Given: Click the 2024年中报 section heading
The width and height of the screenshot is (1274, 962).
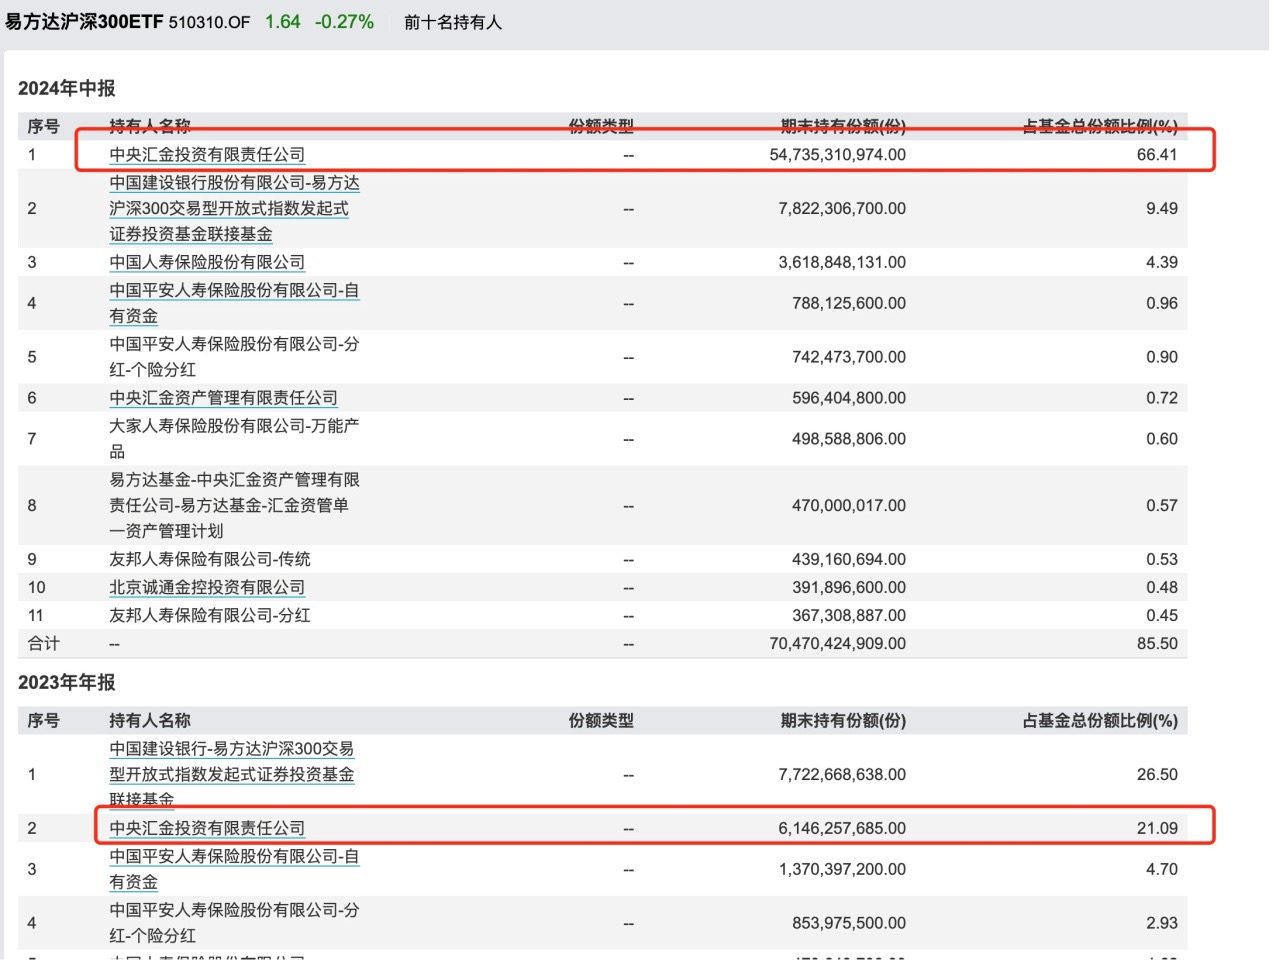Looking at the screenshot, I should click(67, 89).
